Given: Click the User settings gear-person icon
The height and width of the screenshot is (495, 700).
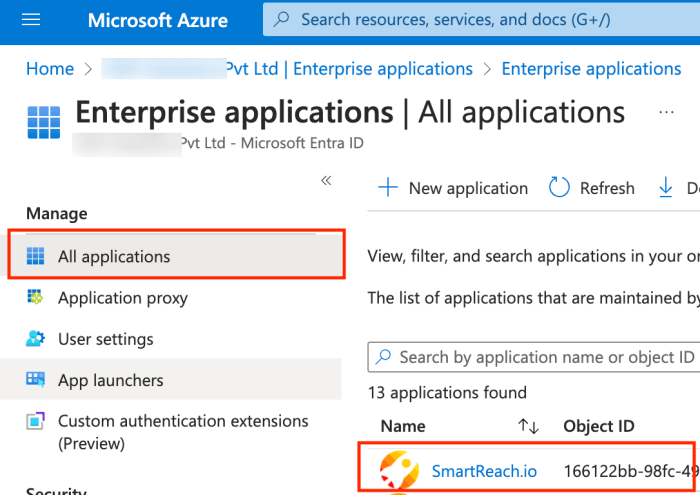Looking at the screenshot, I should point(35,339).
